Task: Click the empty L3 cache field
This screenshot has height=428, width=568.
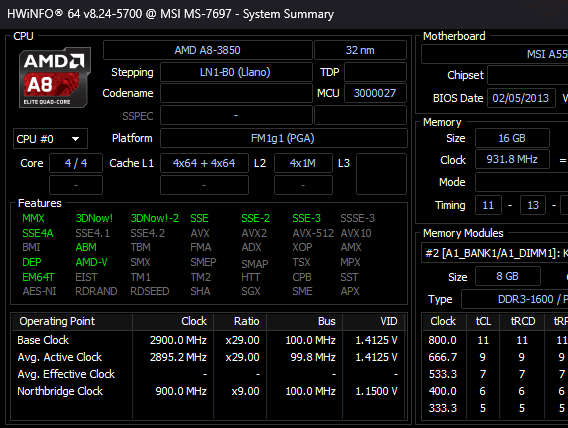Action: [x=381, y=174]
